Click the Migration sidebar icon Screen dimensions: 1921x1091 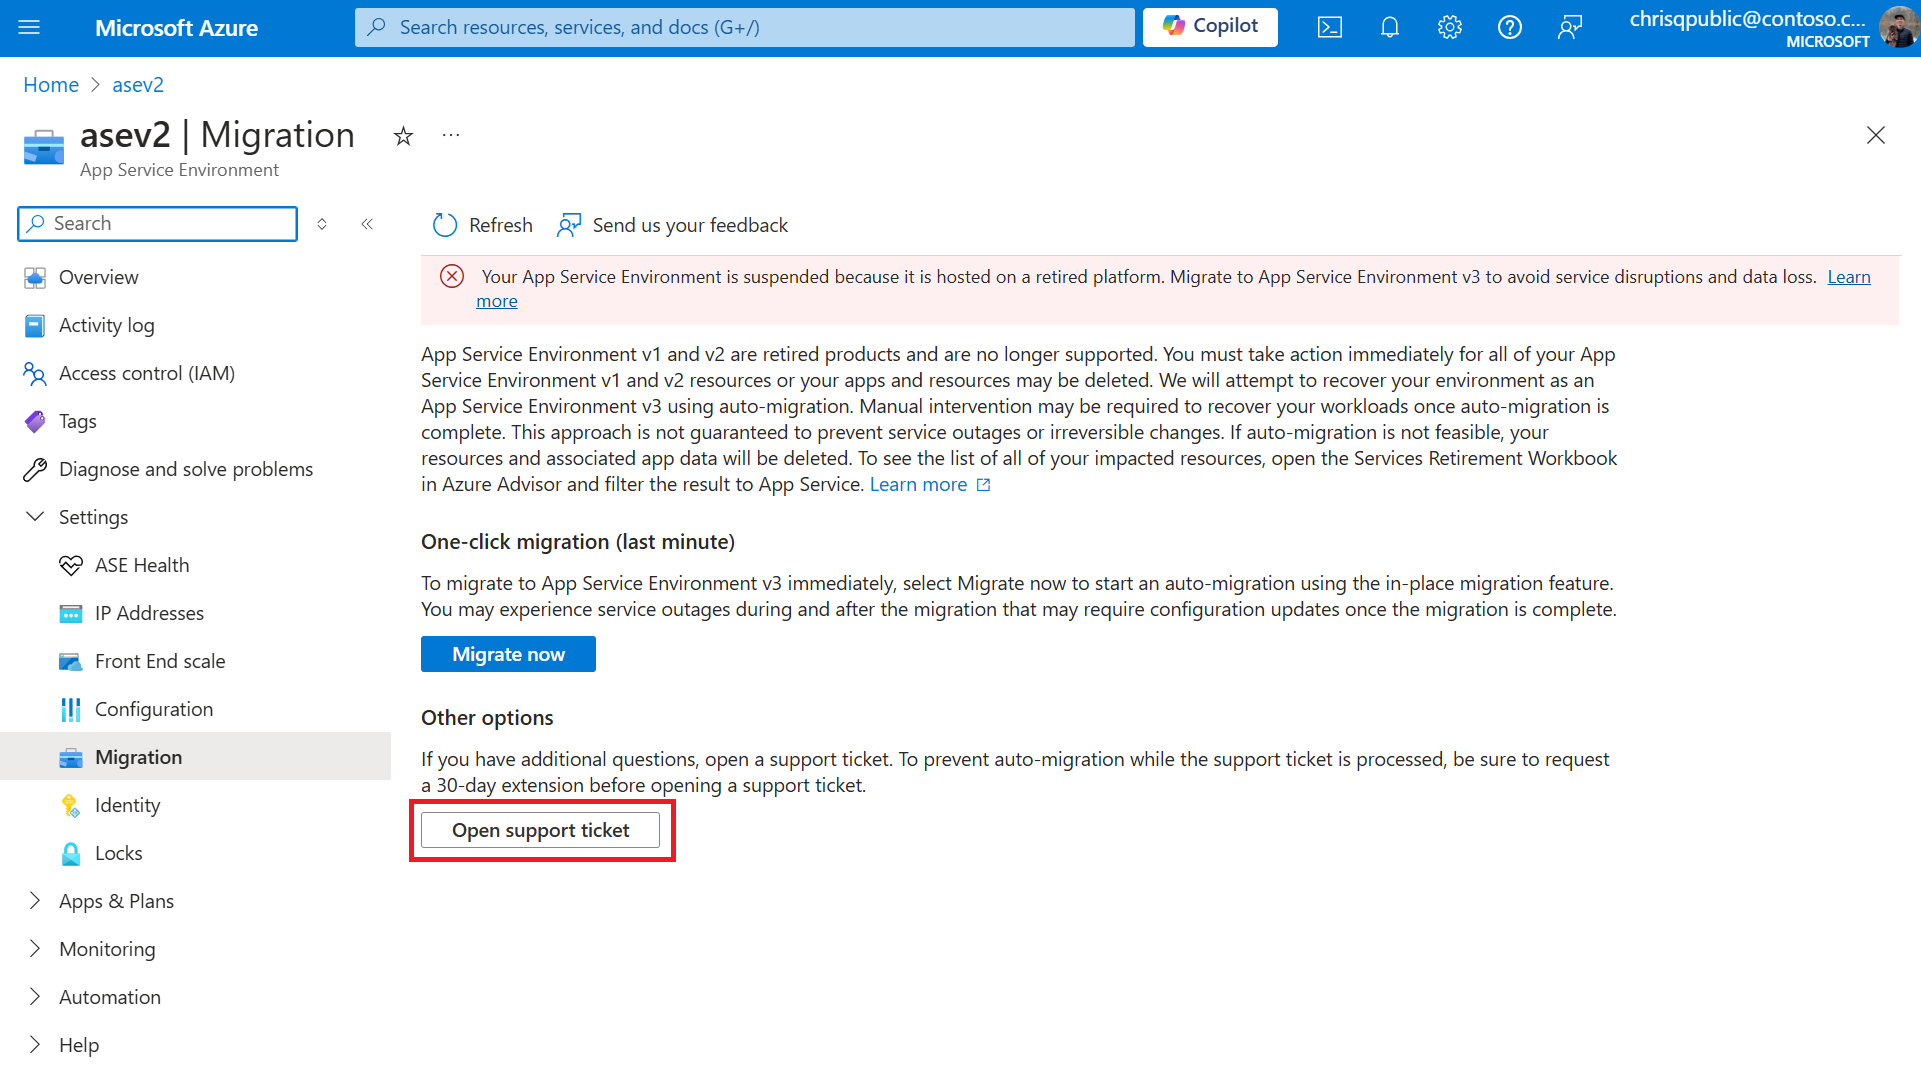(x=70, y=756)
